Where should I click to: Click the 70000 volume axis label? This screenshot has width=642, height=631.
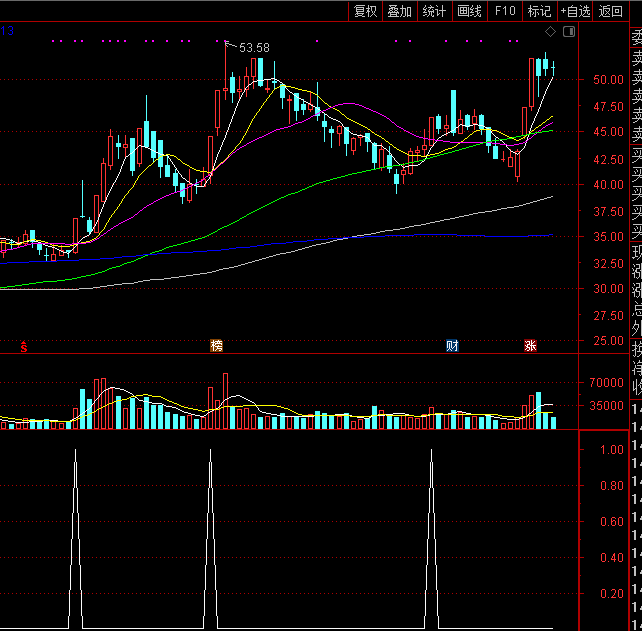[606, 383]
